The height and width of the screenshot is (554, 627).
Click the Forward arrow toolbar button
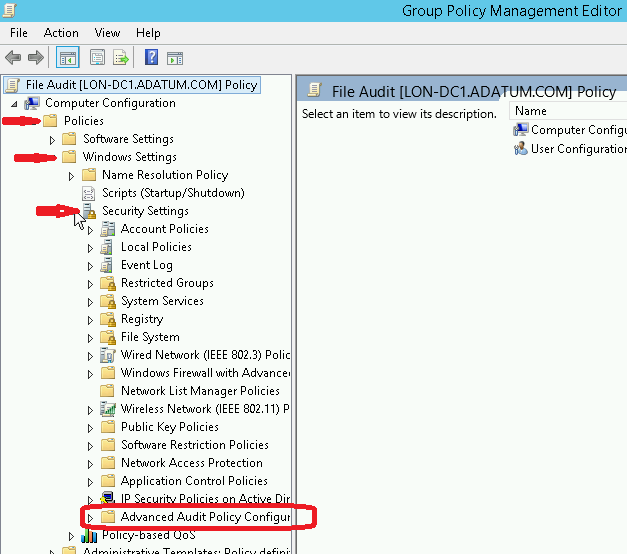tap(36, 58)
